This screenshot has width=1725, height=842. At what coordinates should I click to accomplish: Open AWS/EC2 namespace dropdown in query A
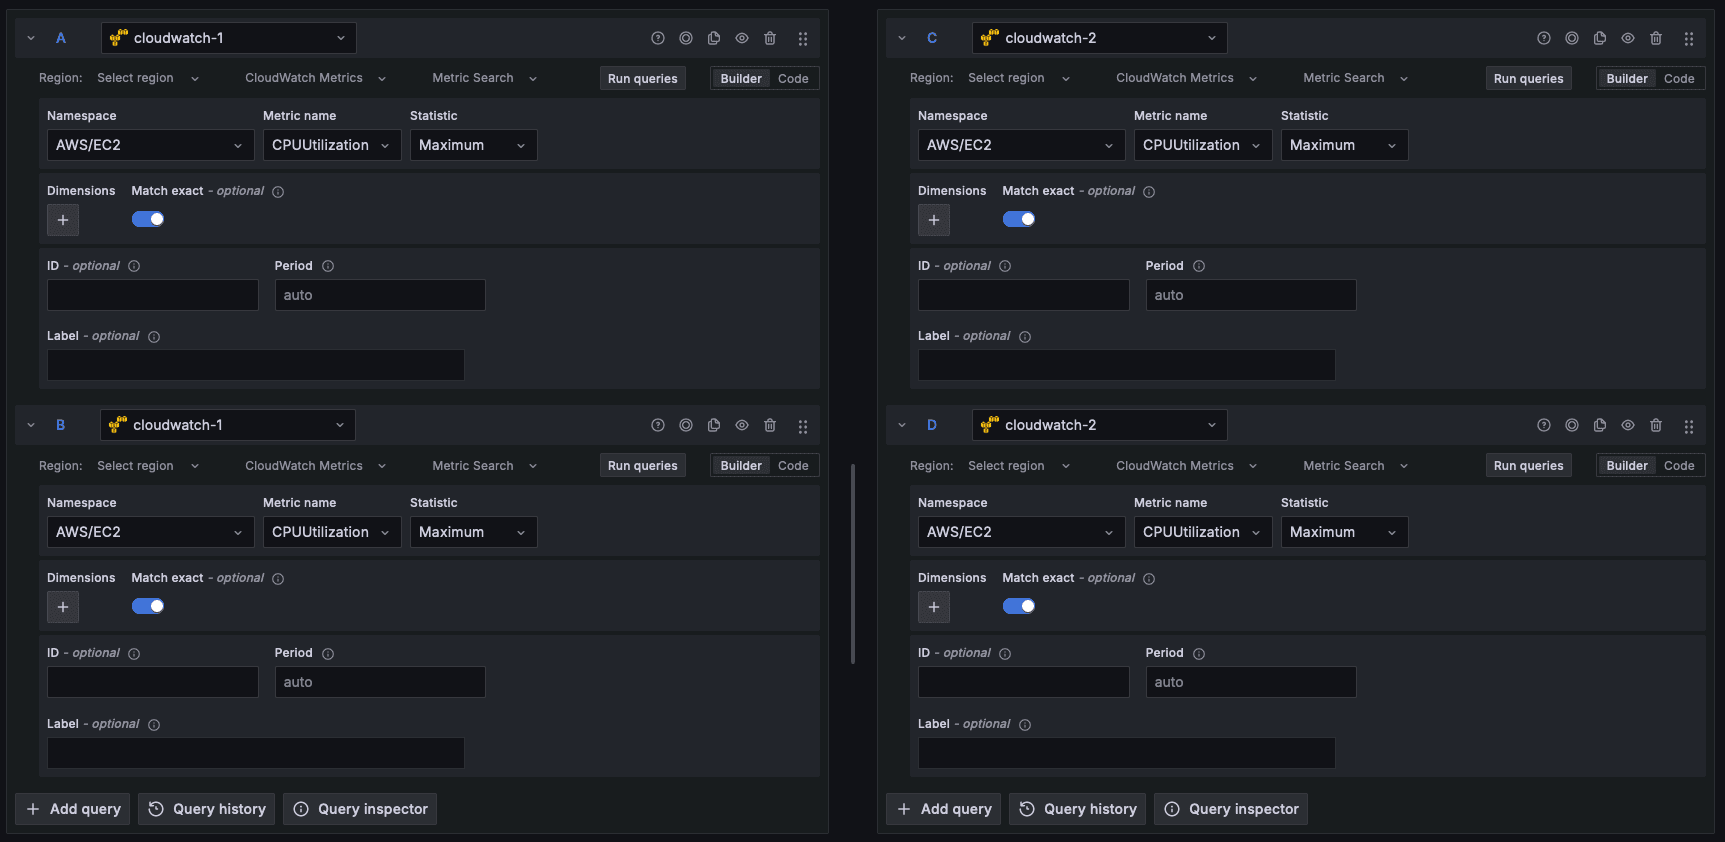point(151,145)
